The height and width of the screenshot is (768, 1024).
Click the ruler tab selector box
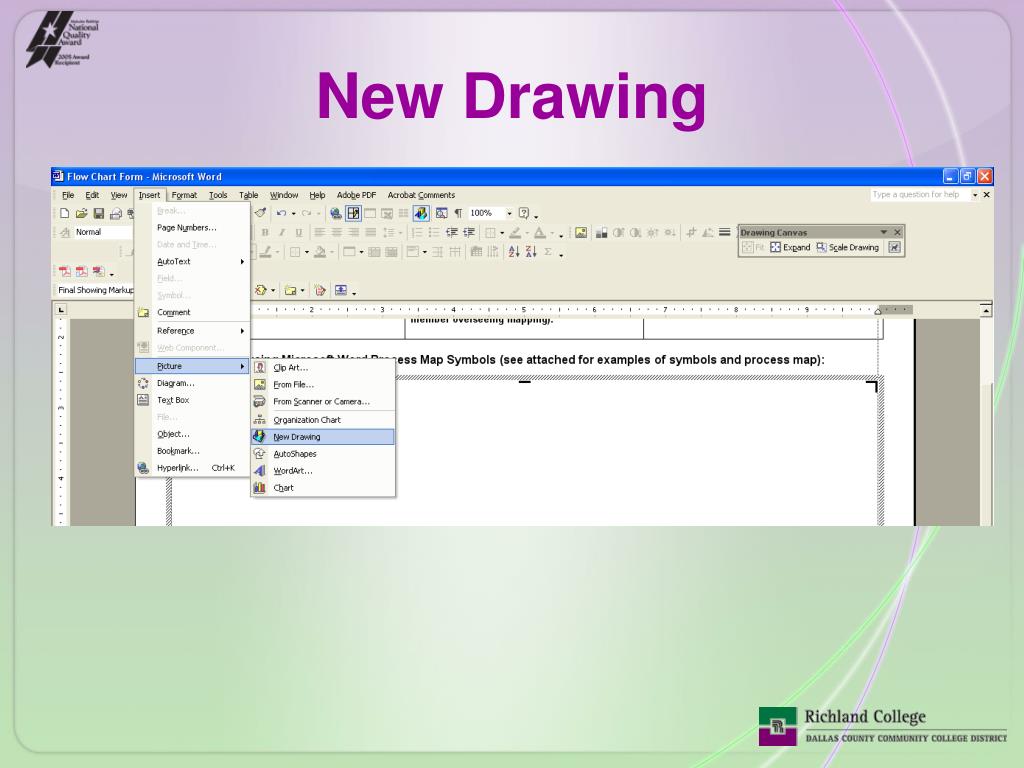tap(61, 310)
